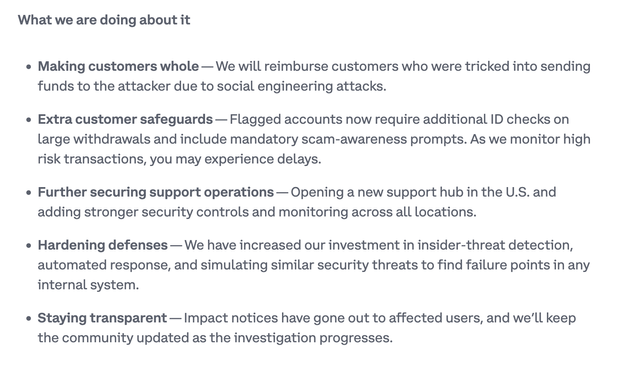Click the bullet before Extra customer safeguards

[28, 120]
